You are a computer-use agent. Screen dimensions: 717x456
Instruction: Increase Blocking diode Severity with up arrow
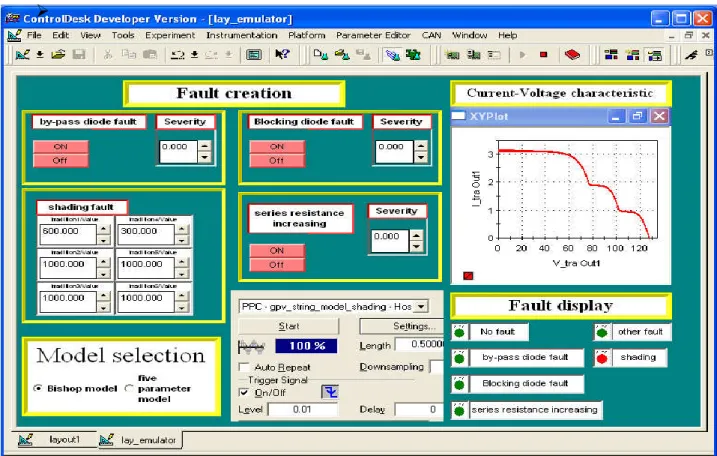tap(421, 146)
